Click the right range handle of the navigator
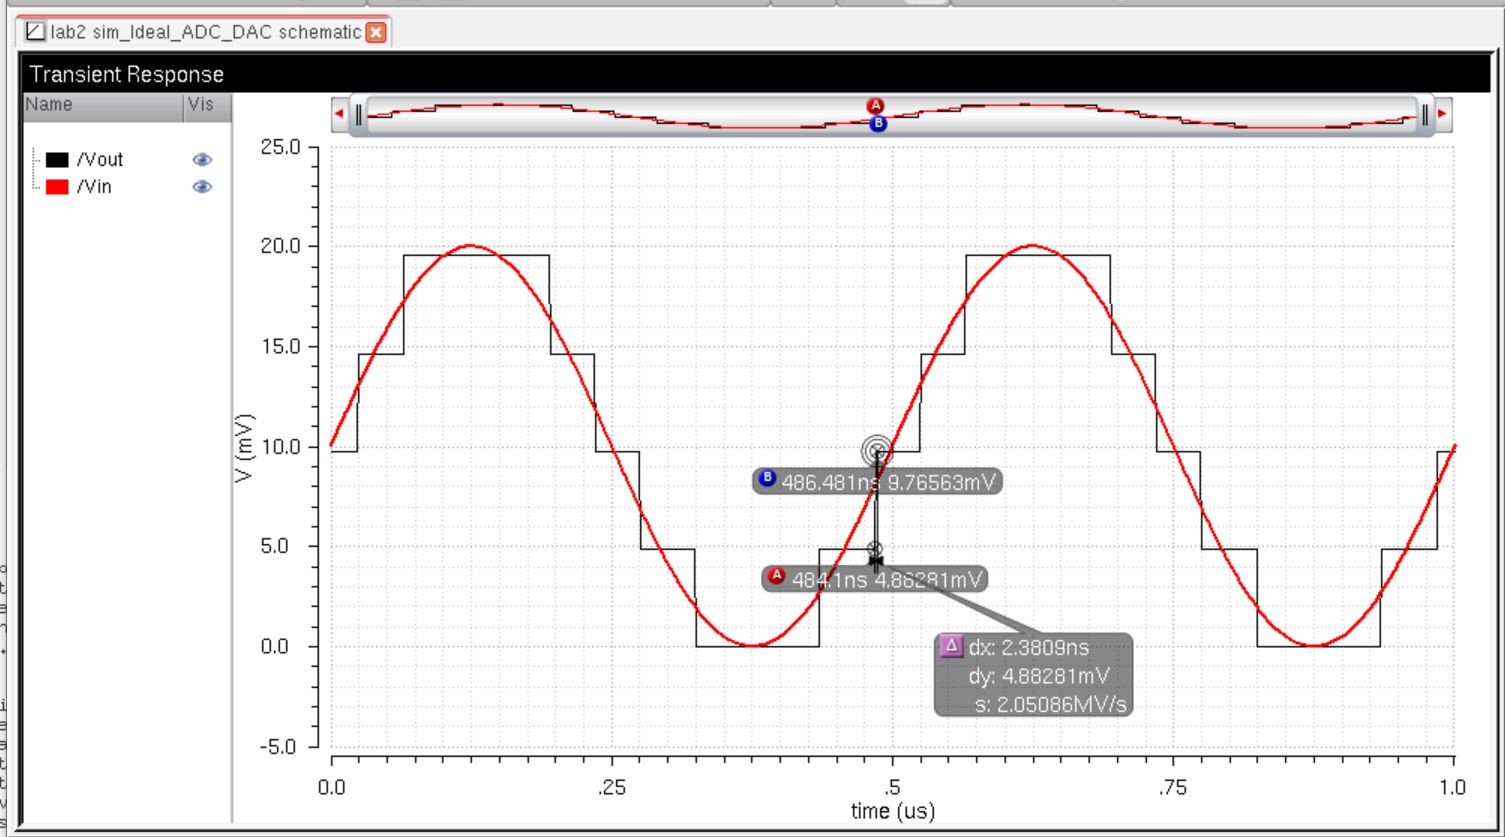1505x837 pixels. (1425, 114)
